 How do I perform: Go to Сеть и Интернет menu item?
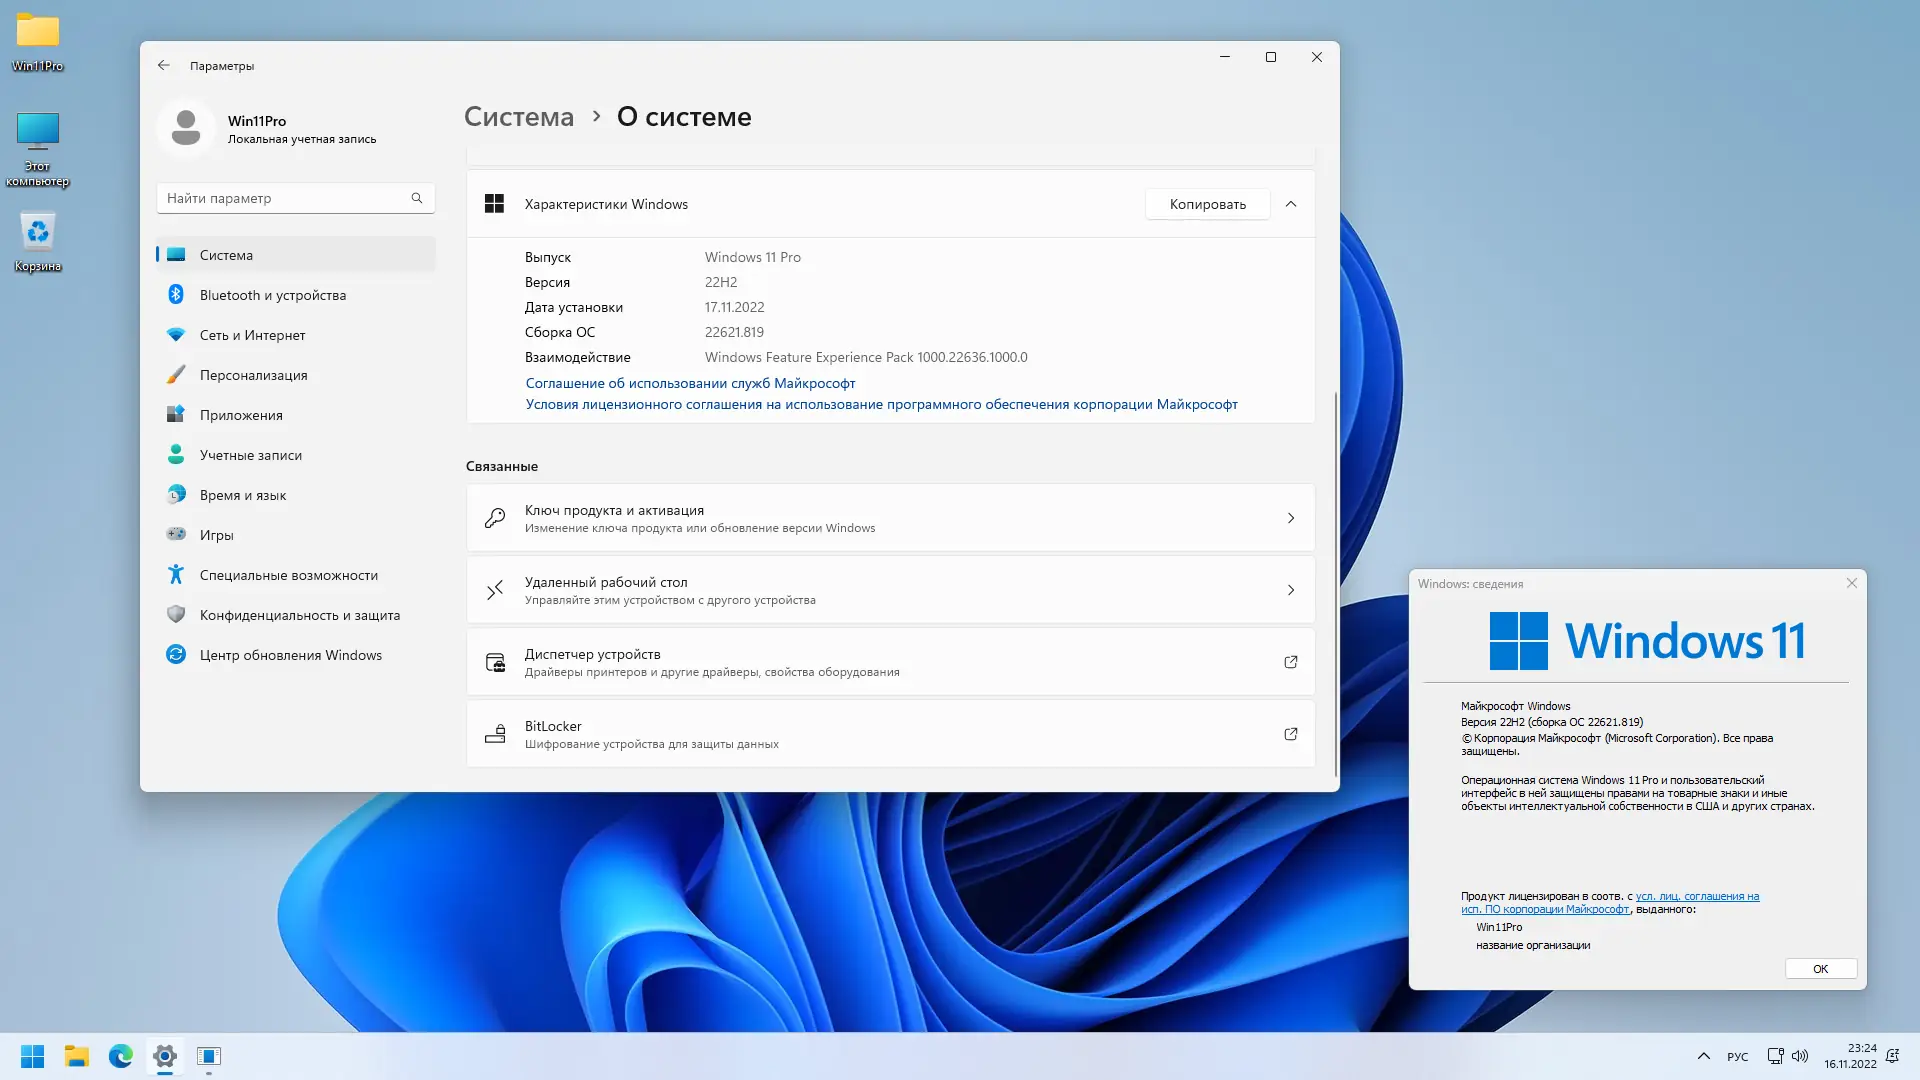pyautogui.click(x=252, y=335)
